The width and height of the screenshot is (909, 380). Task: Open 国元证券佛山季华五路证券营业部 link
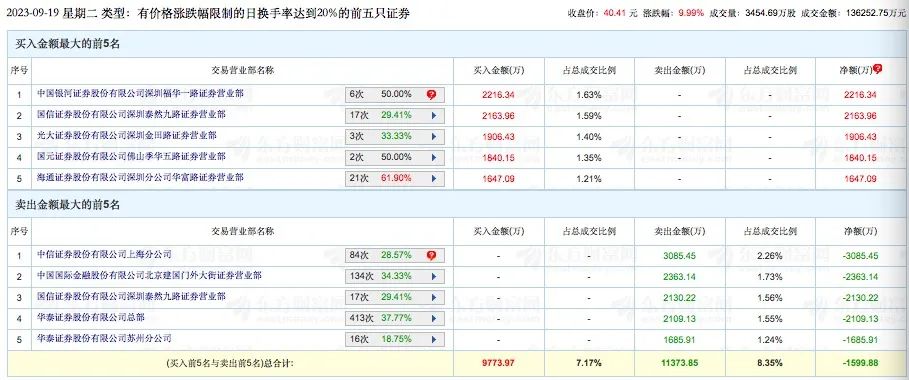132,157
